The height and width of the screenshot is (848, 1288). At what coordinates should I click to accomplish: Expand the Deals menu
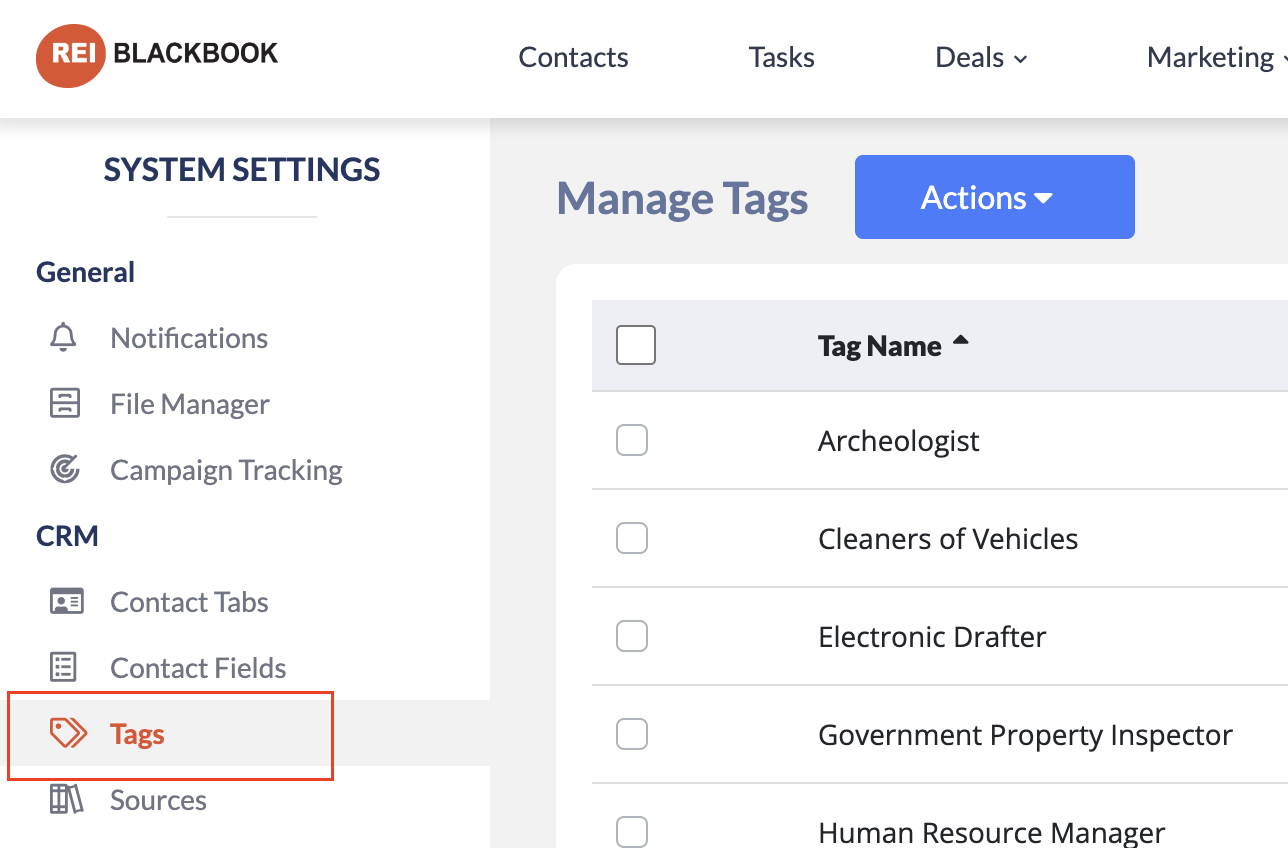click(981, 58)
